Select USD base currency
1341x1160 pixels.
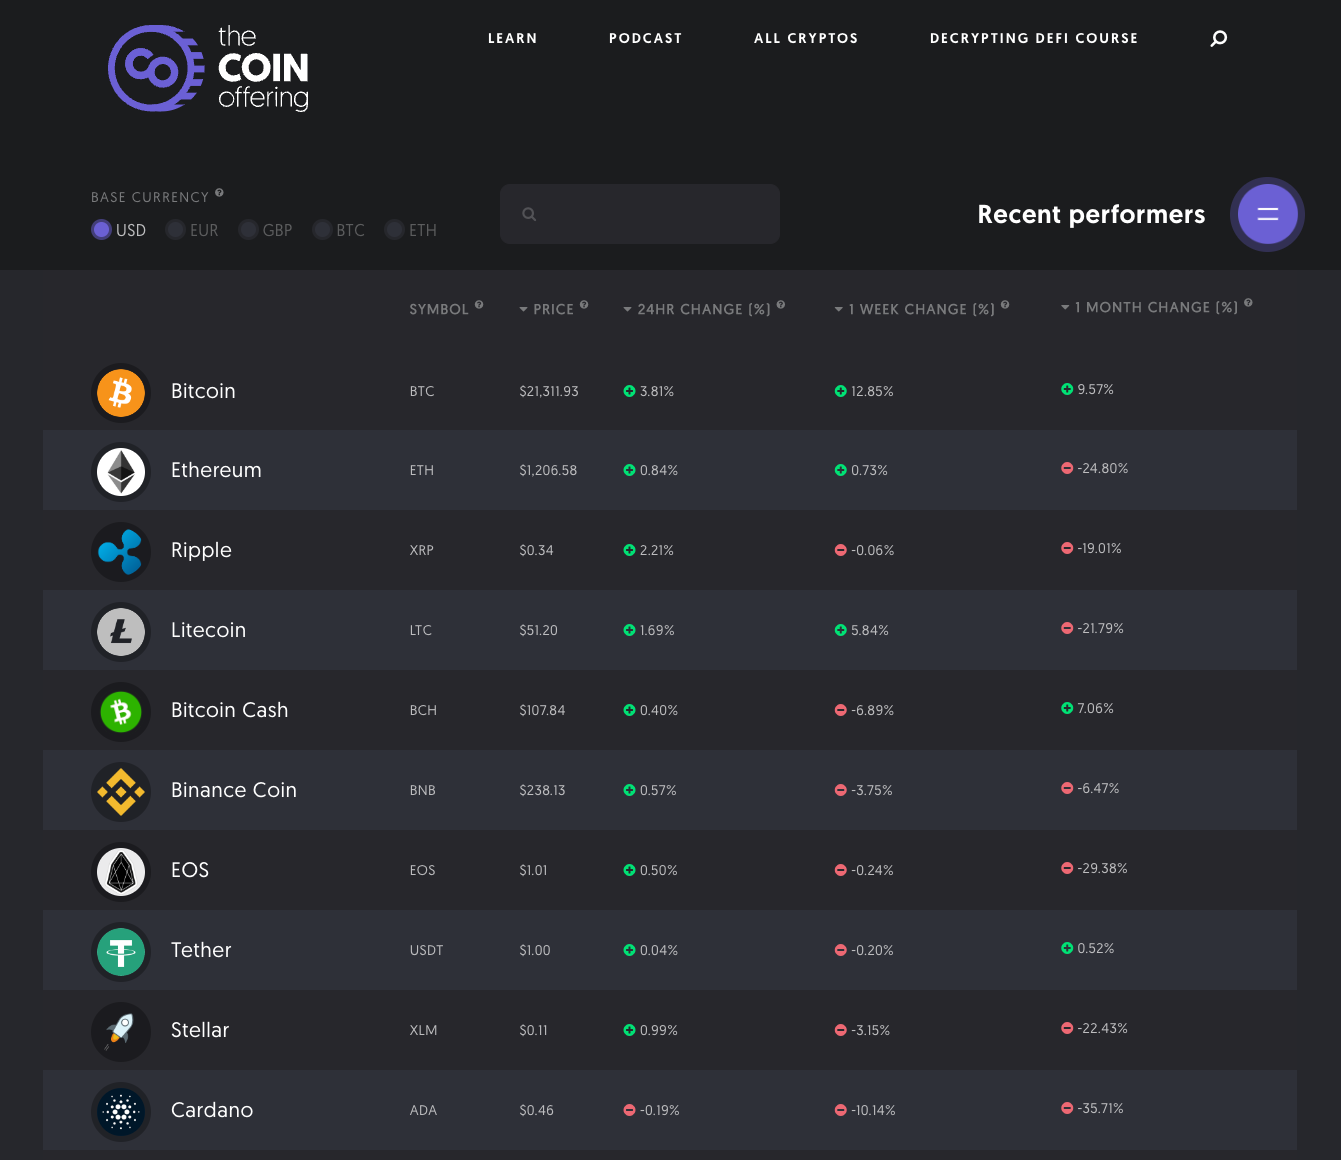coord(119,230)
